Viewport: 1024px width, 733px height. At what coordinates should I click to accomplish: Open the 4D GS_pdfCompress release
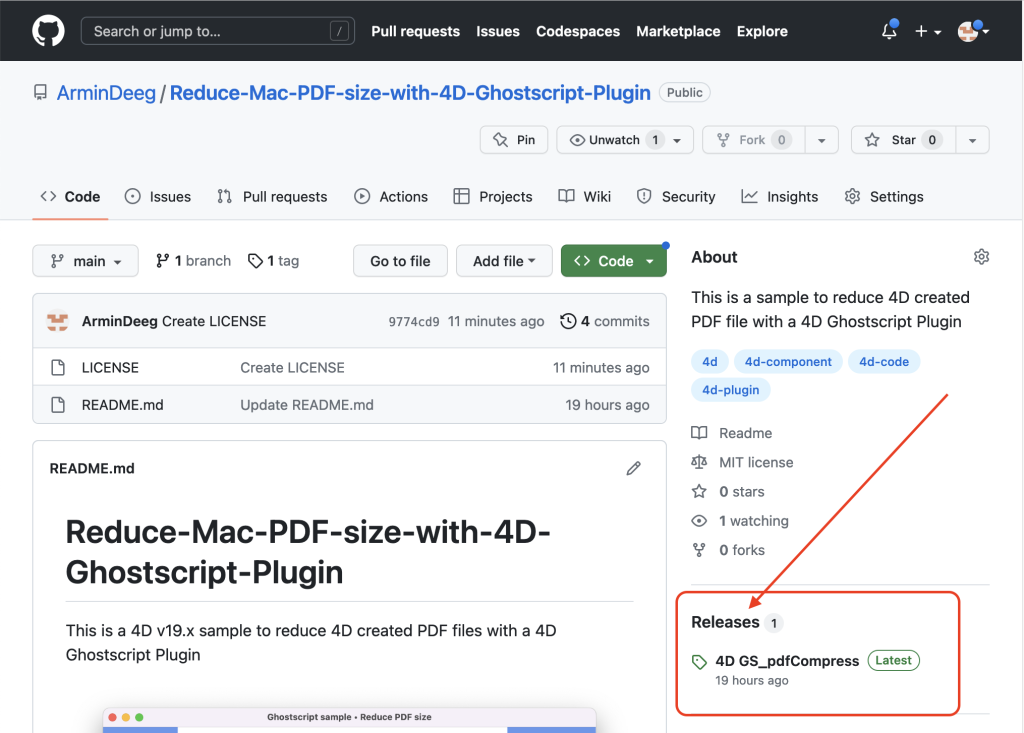787,661
